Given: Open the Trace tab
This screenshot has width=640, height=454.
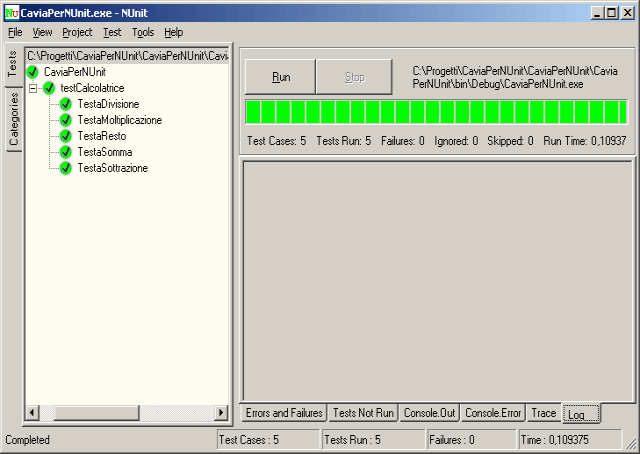Looking at the screenshot, I should pyautogui.click(x=544, y=413).
